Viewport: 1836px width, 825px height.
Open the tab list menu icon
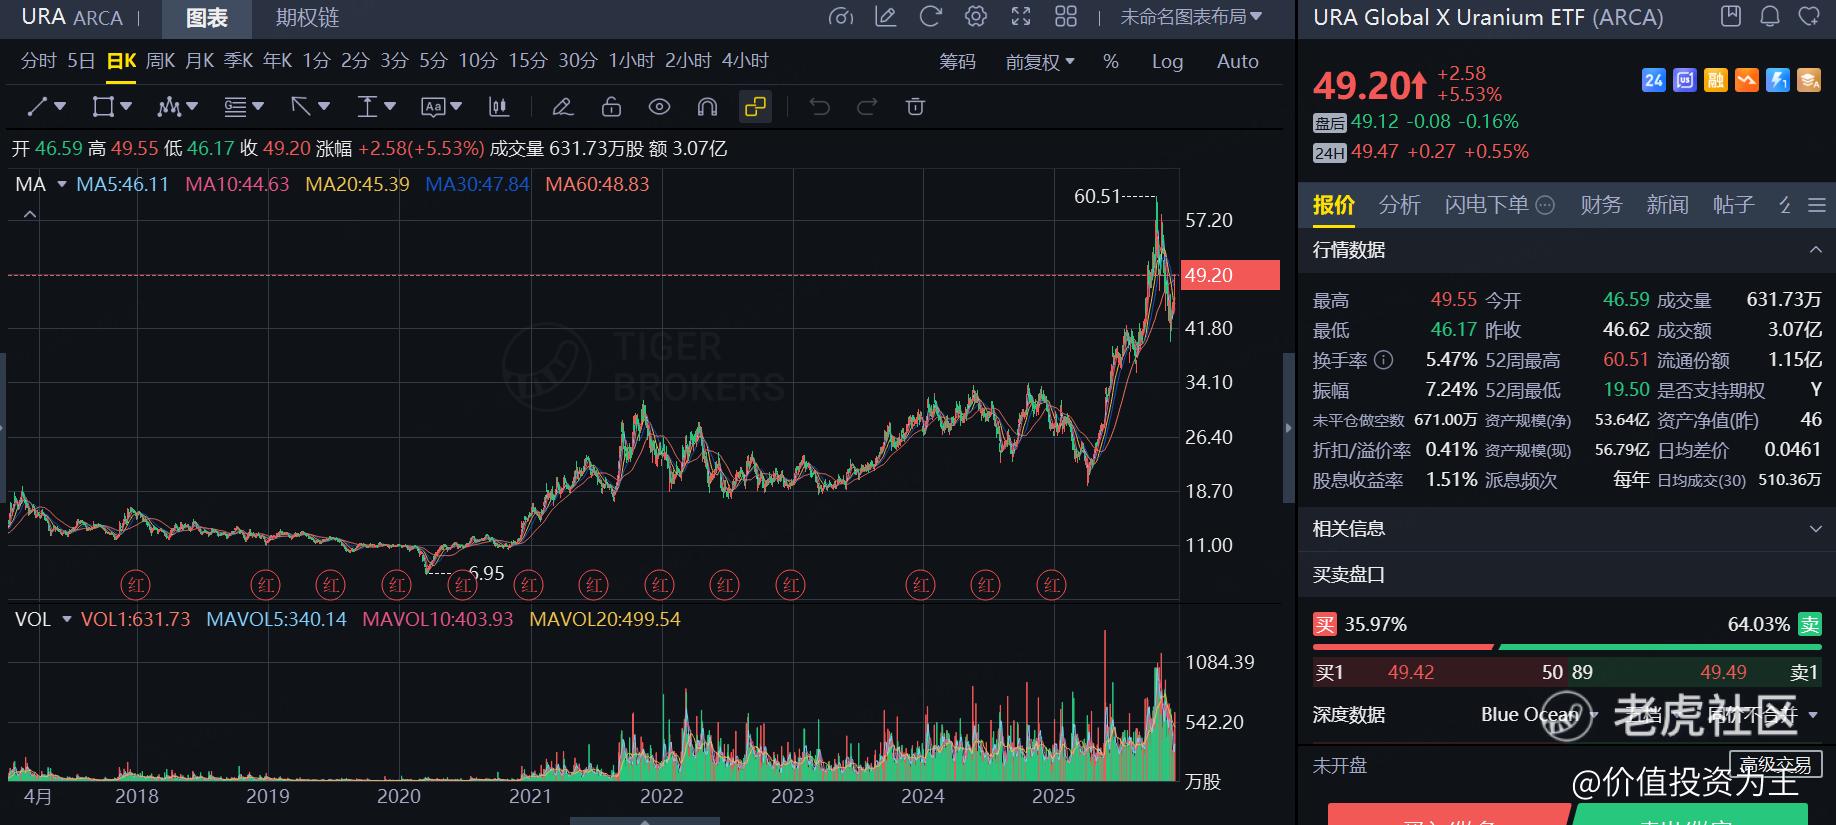1817,205
